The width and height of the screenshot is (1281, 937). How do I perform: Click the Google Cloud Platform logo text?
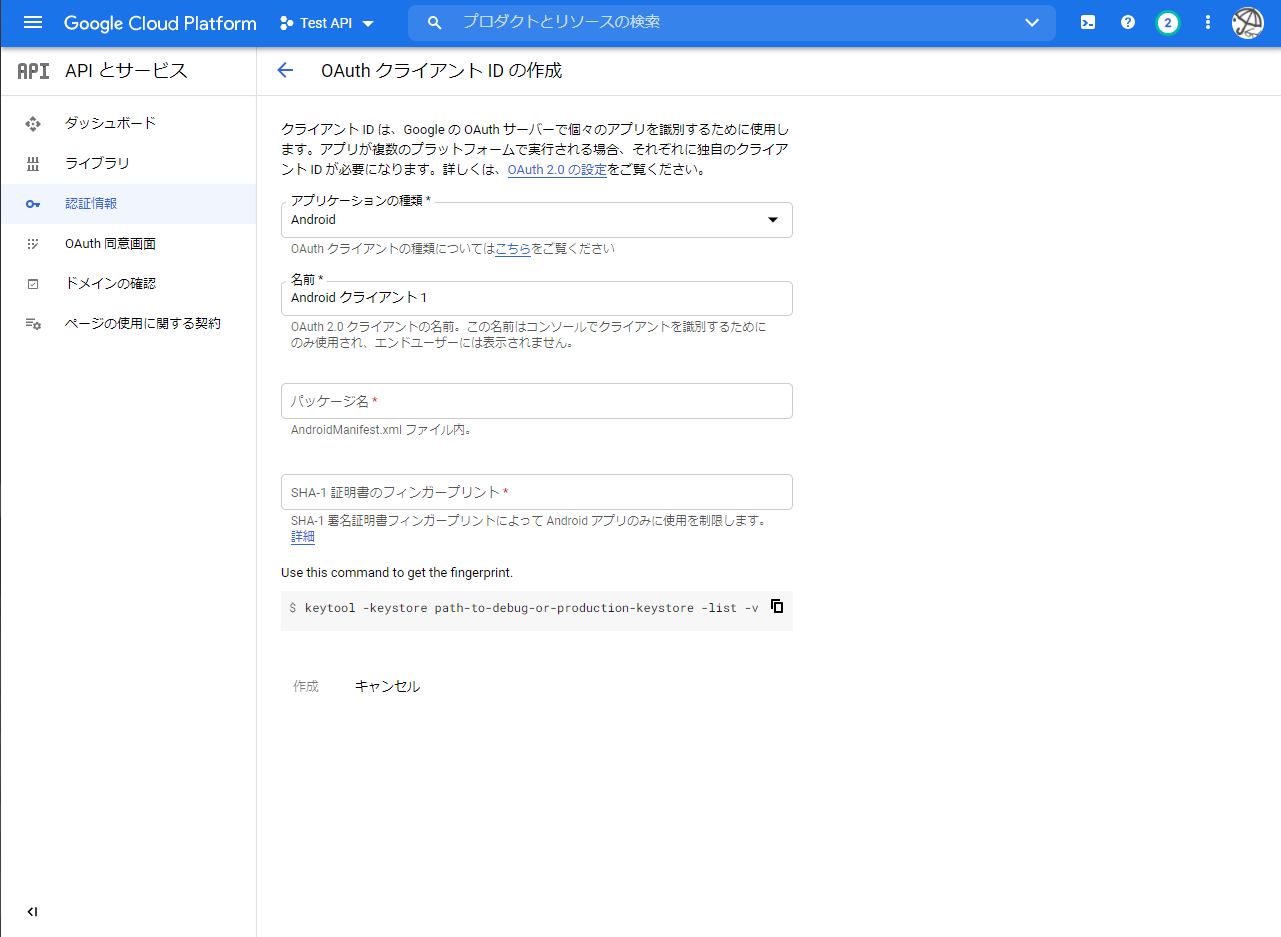tap(160, 23)
